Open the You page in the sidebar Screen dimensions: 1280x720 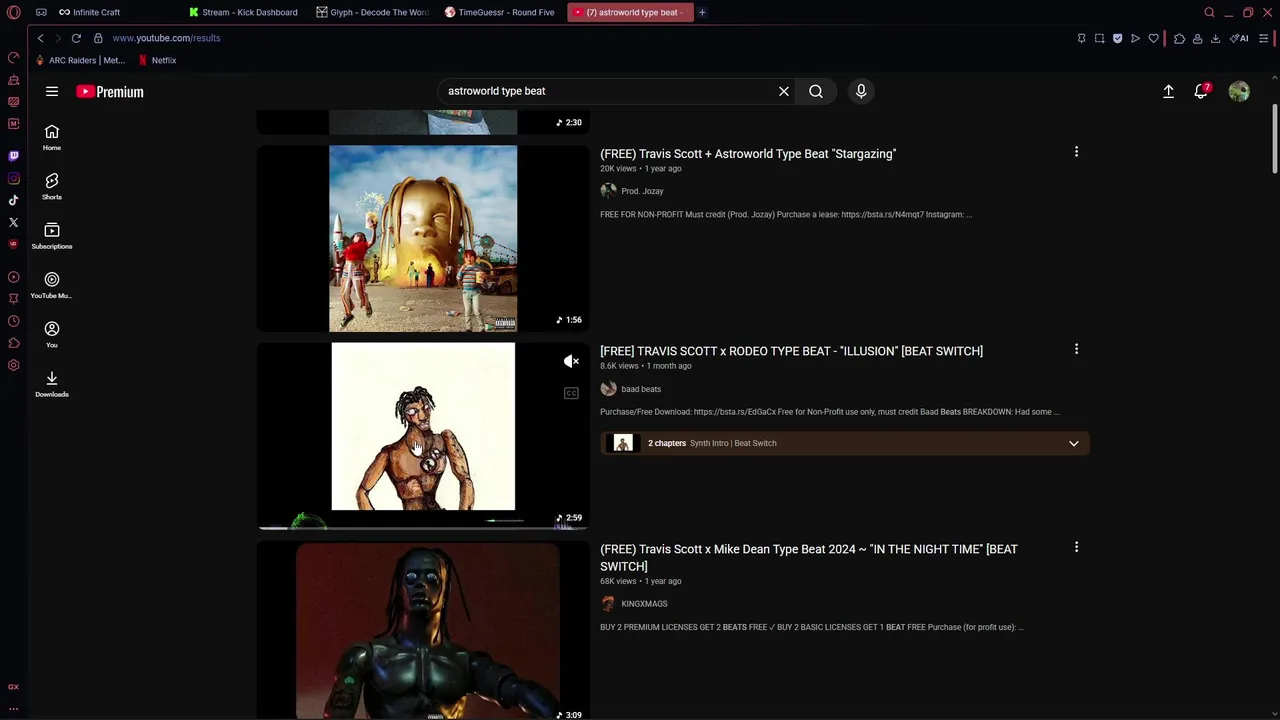pos(52,334)
